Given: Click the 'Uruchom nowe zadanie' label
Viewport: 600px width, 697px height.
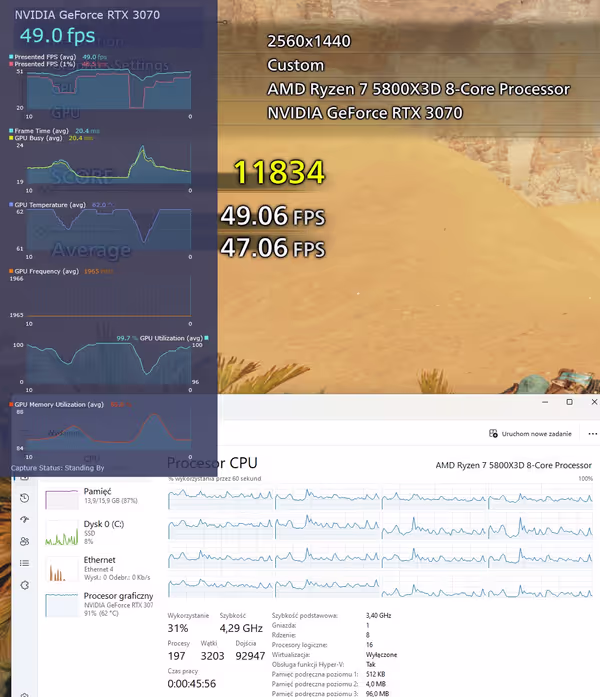Looking at the screenshot, I should [536, 434].
